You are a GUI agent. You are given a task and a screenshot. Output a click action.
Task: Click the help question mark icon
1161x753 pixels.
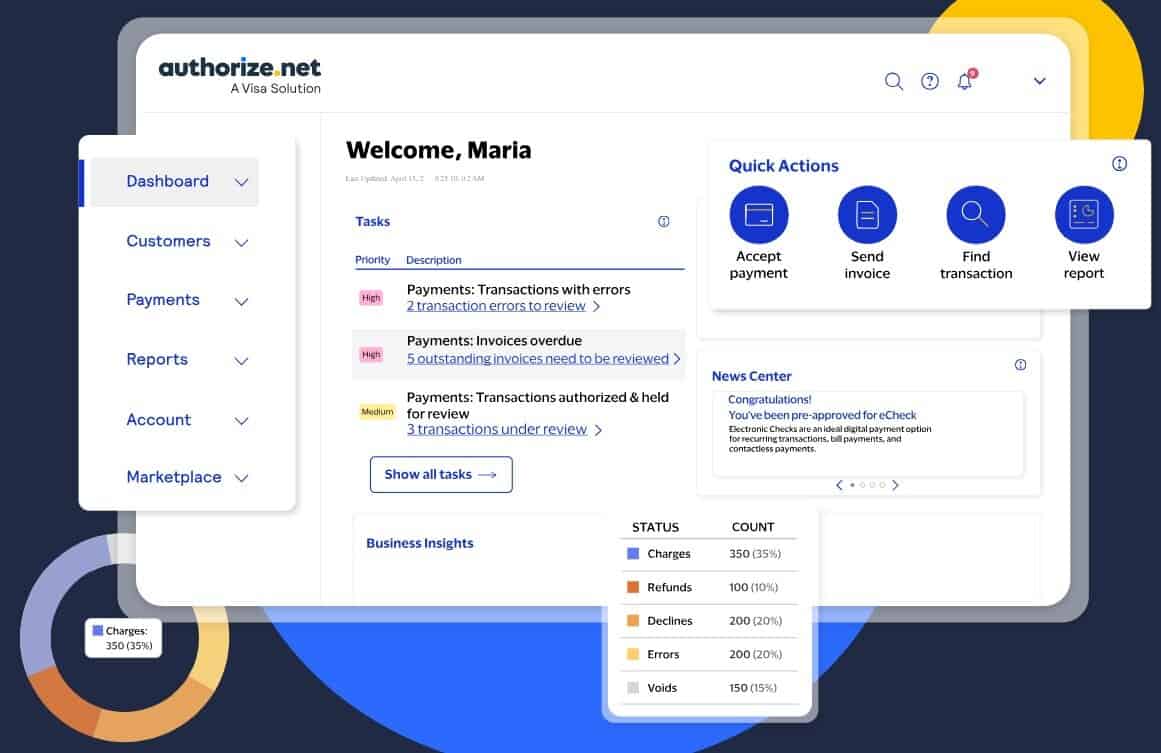[929, 81]
